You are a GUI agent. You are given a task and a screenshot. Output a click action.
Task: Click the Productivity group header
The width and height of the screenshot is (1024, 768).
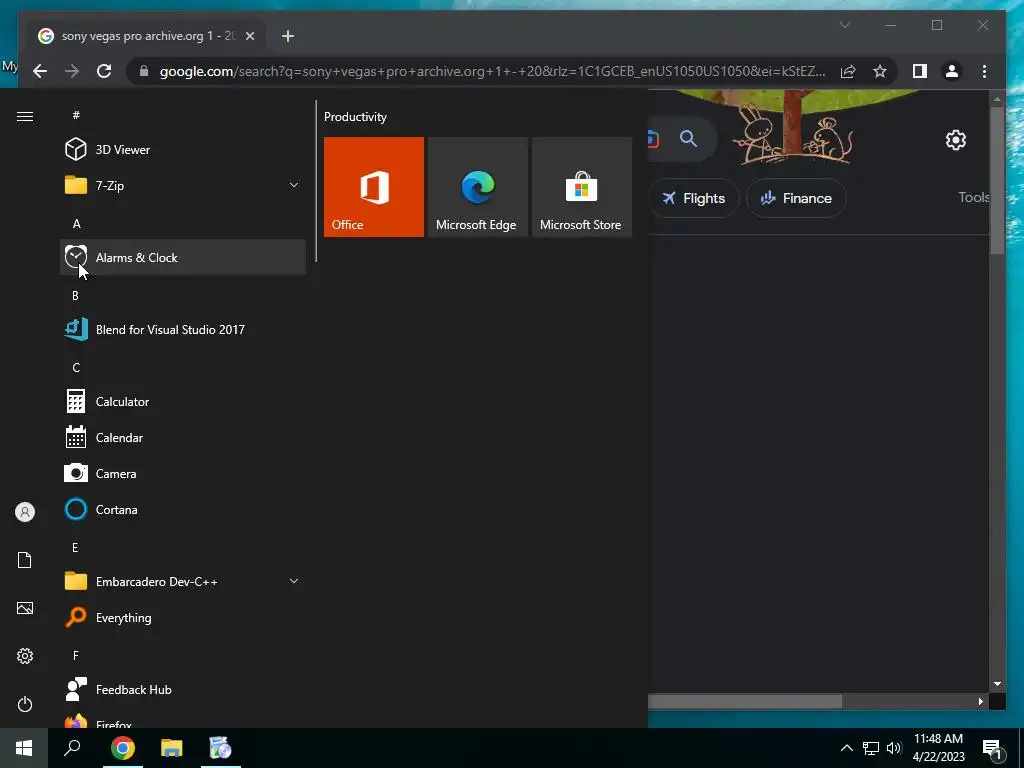pos(355,117)
